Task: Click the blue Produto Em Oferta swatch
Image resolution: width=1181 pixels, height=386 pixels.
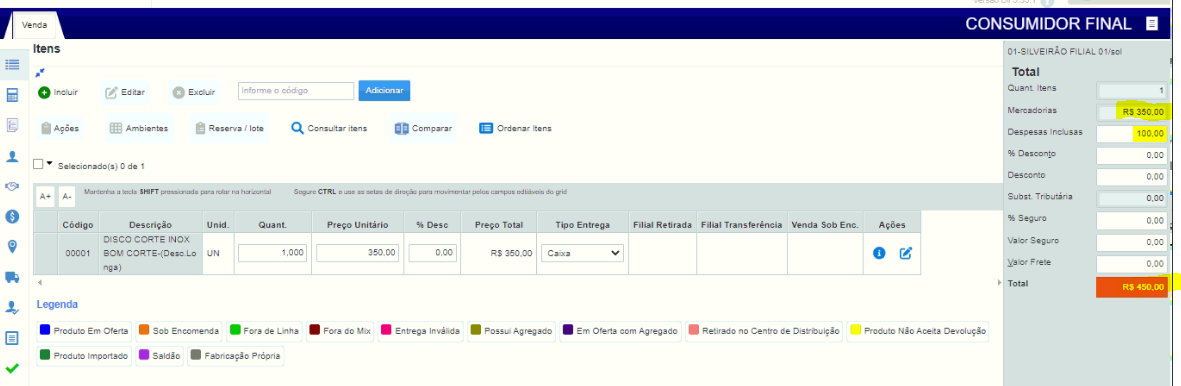Action: coord(45,330)
